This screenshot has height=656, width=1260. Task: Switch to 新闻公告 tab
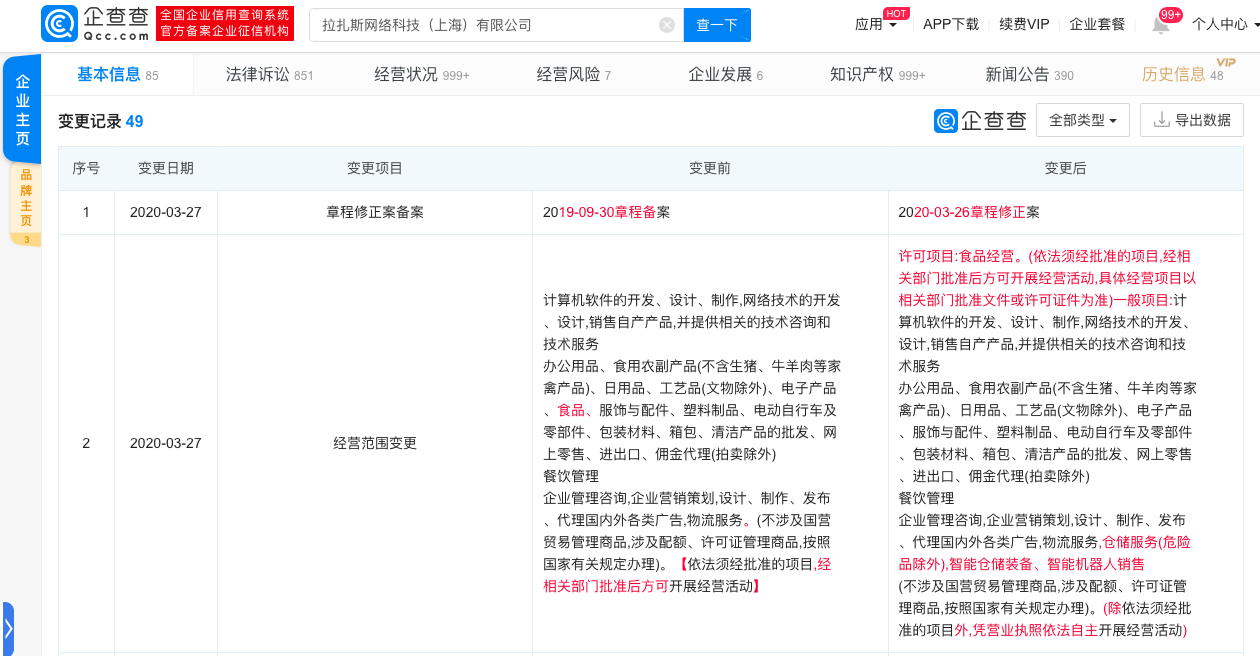[x=1029, y=74]
